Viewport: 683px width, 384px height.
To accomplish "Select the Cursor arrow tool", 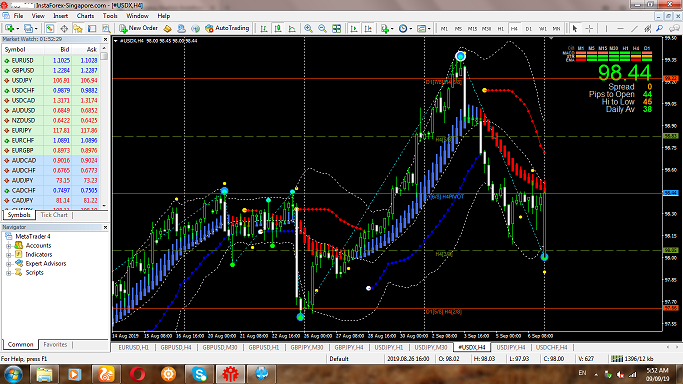I will [575, 28].
